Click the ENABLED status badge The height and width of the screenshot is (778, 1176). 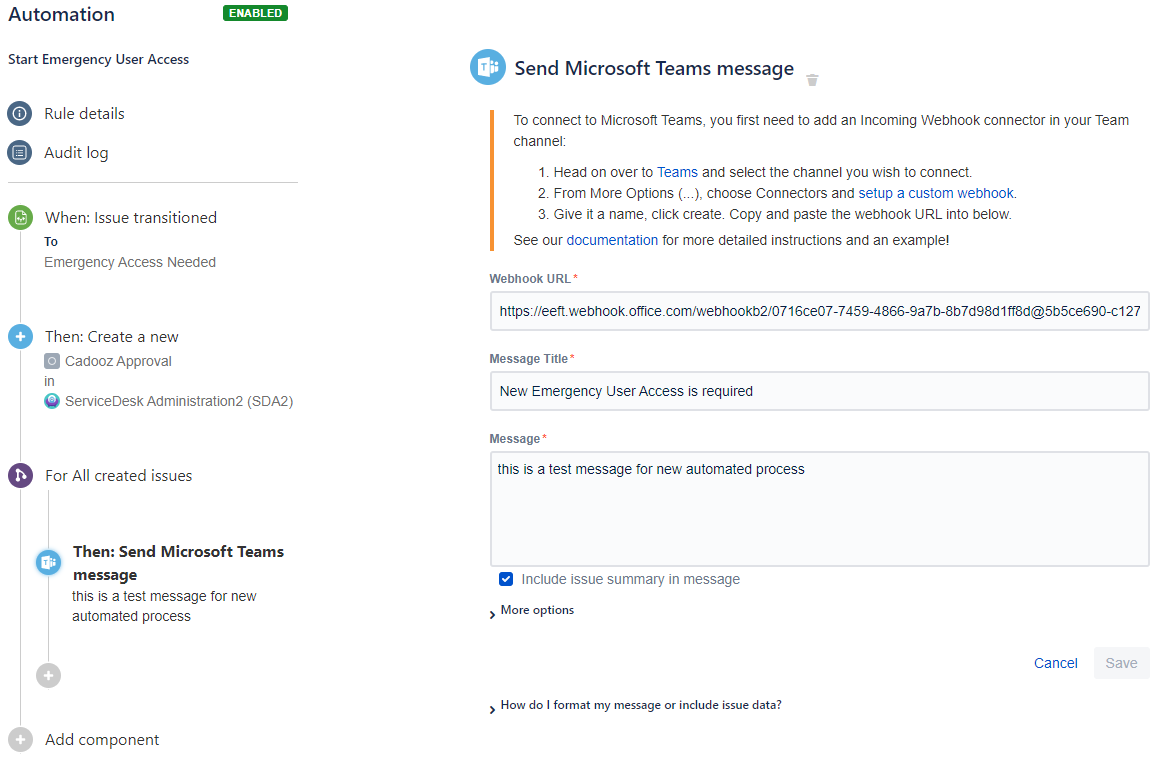[x=256, y=13]
